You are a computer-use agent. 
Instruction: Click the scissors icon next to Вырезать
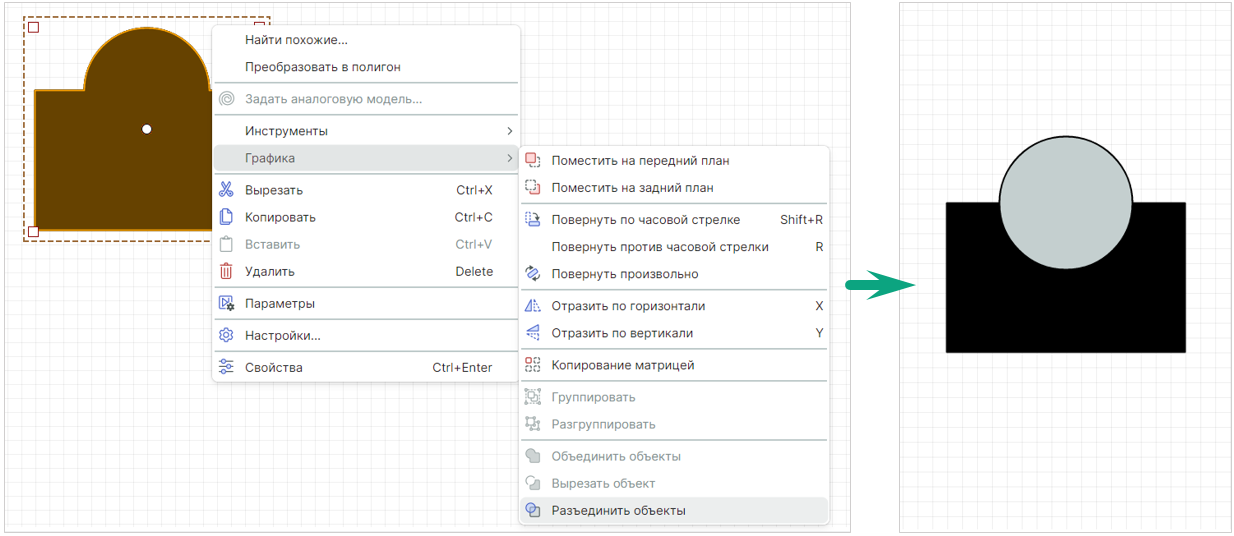tap(226, 190)
